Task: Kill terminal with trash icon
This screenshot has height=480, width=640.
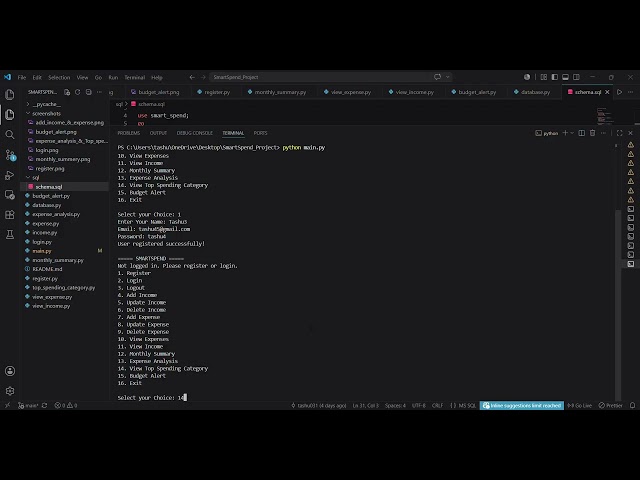Action: [592, 133]
